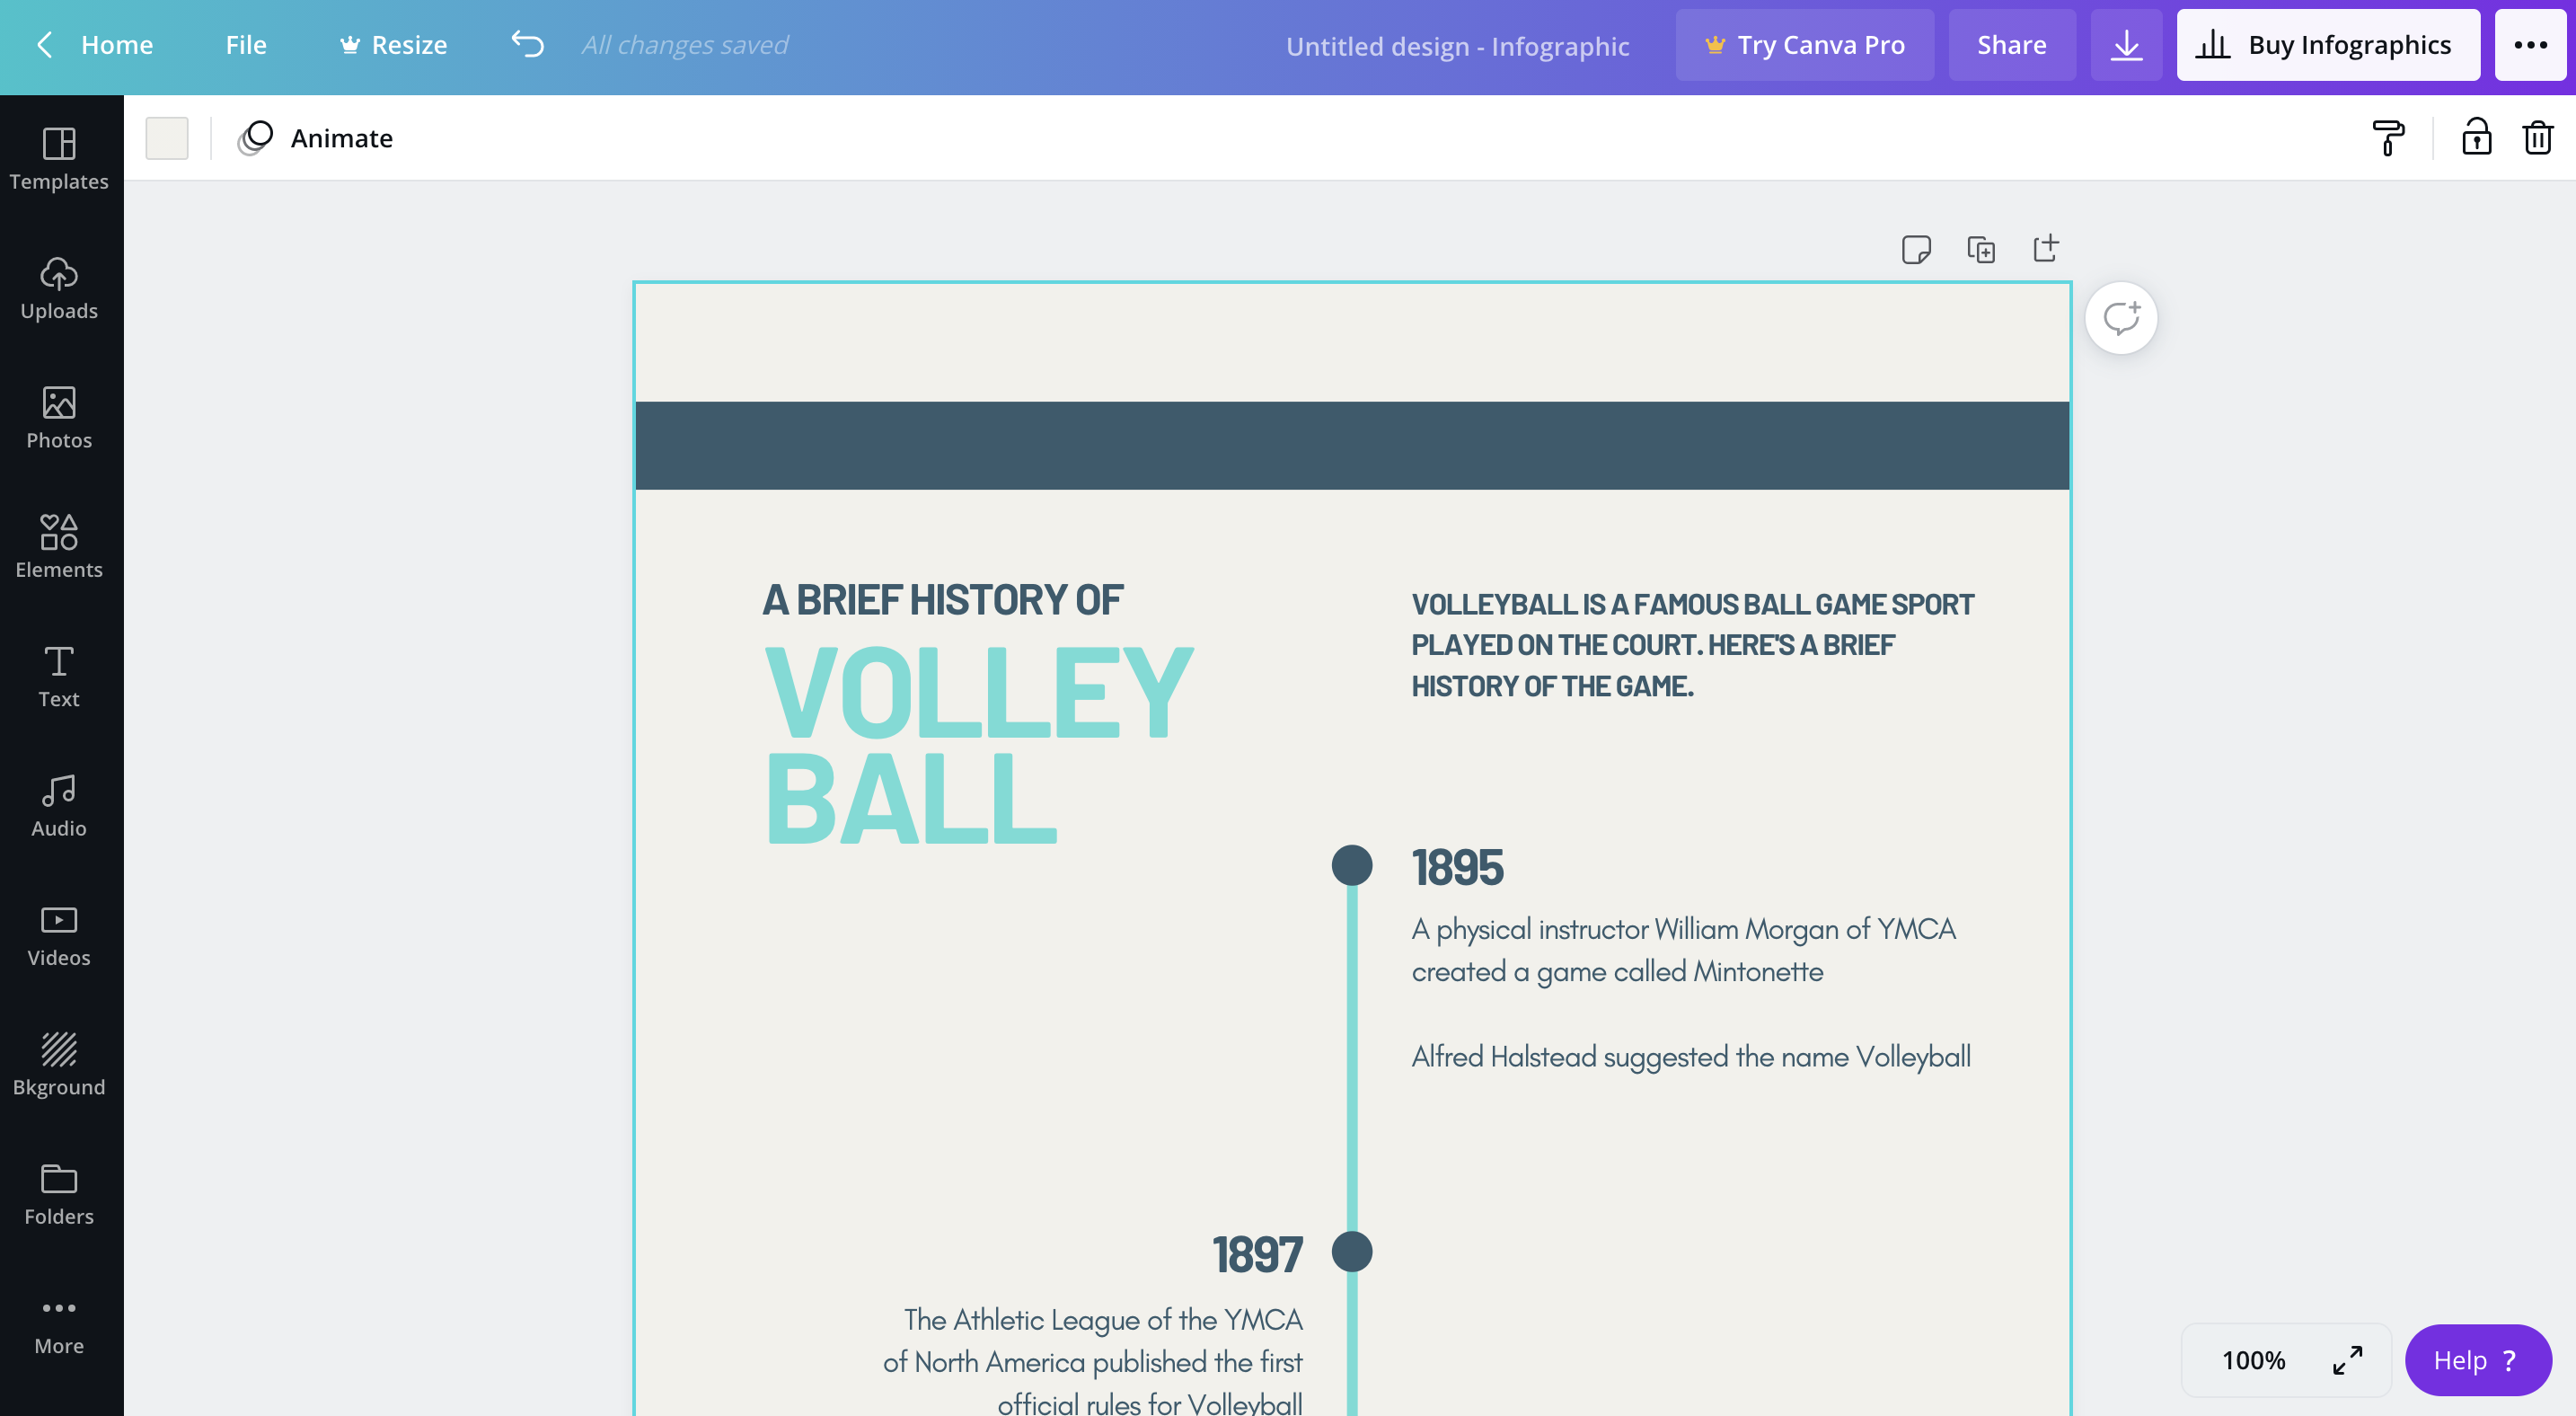This screenshot has height=1416, width=2576.
Task: Click the Try Canva Pro button
Action: [x=1805, y=44]
